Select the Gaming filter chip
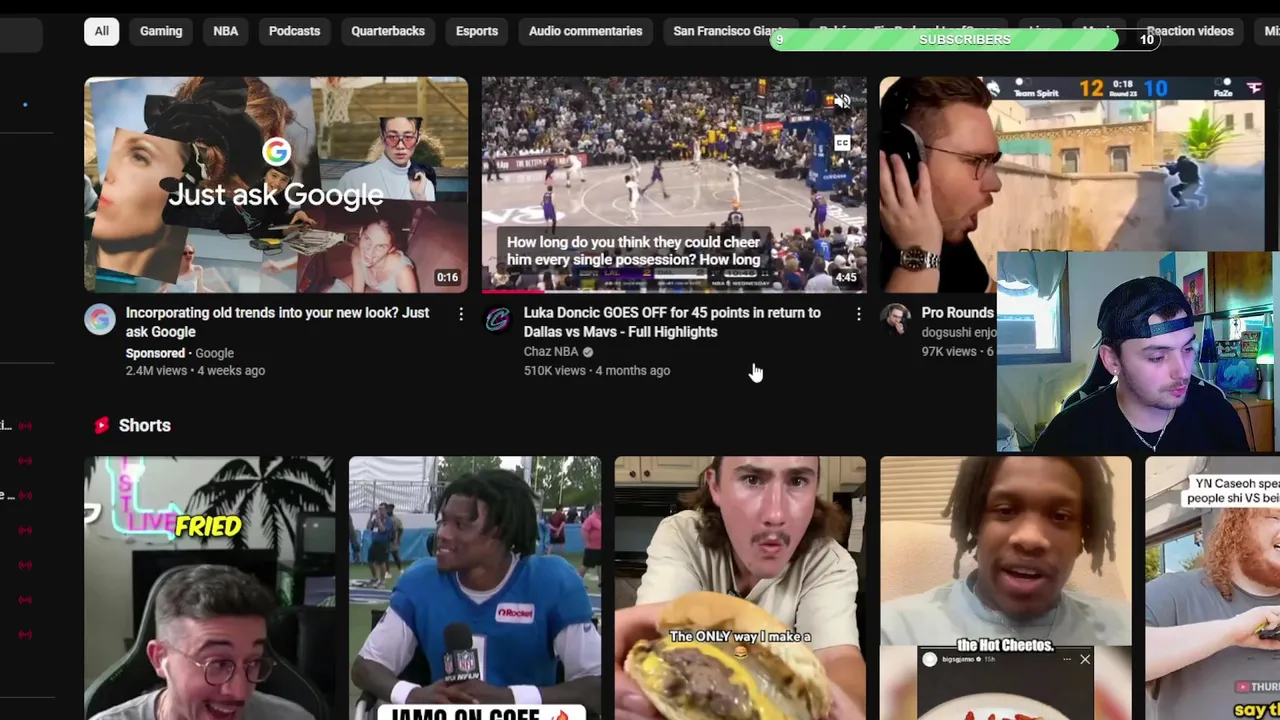 point(161,31)
